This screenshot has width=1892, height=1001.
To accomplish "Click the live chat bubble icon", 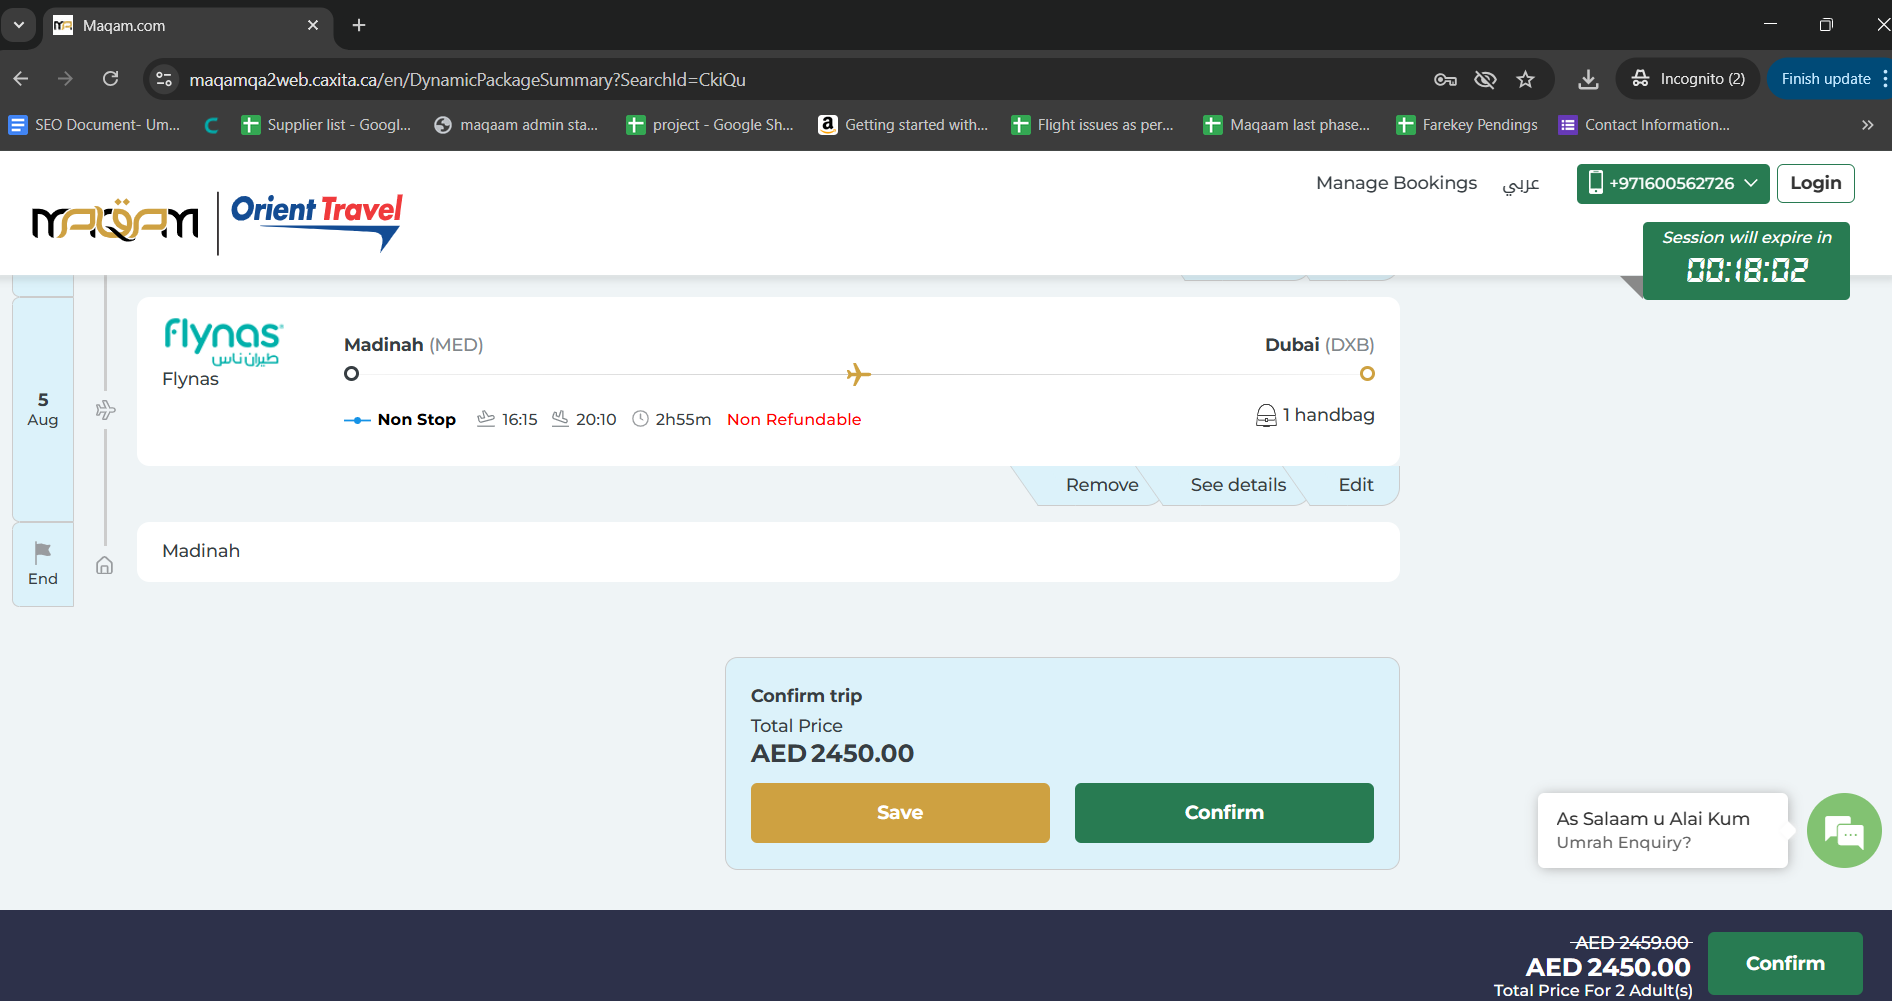I will (1843, 830).
